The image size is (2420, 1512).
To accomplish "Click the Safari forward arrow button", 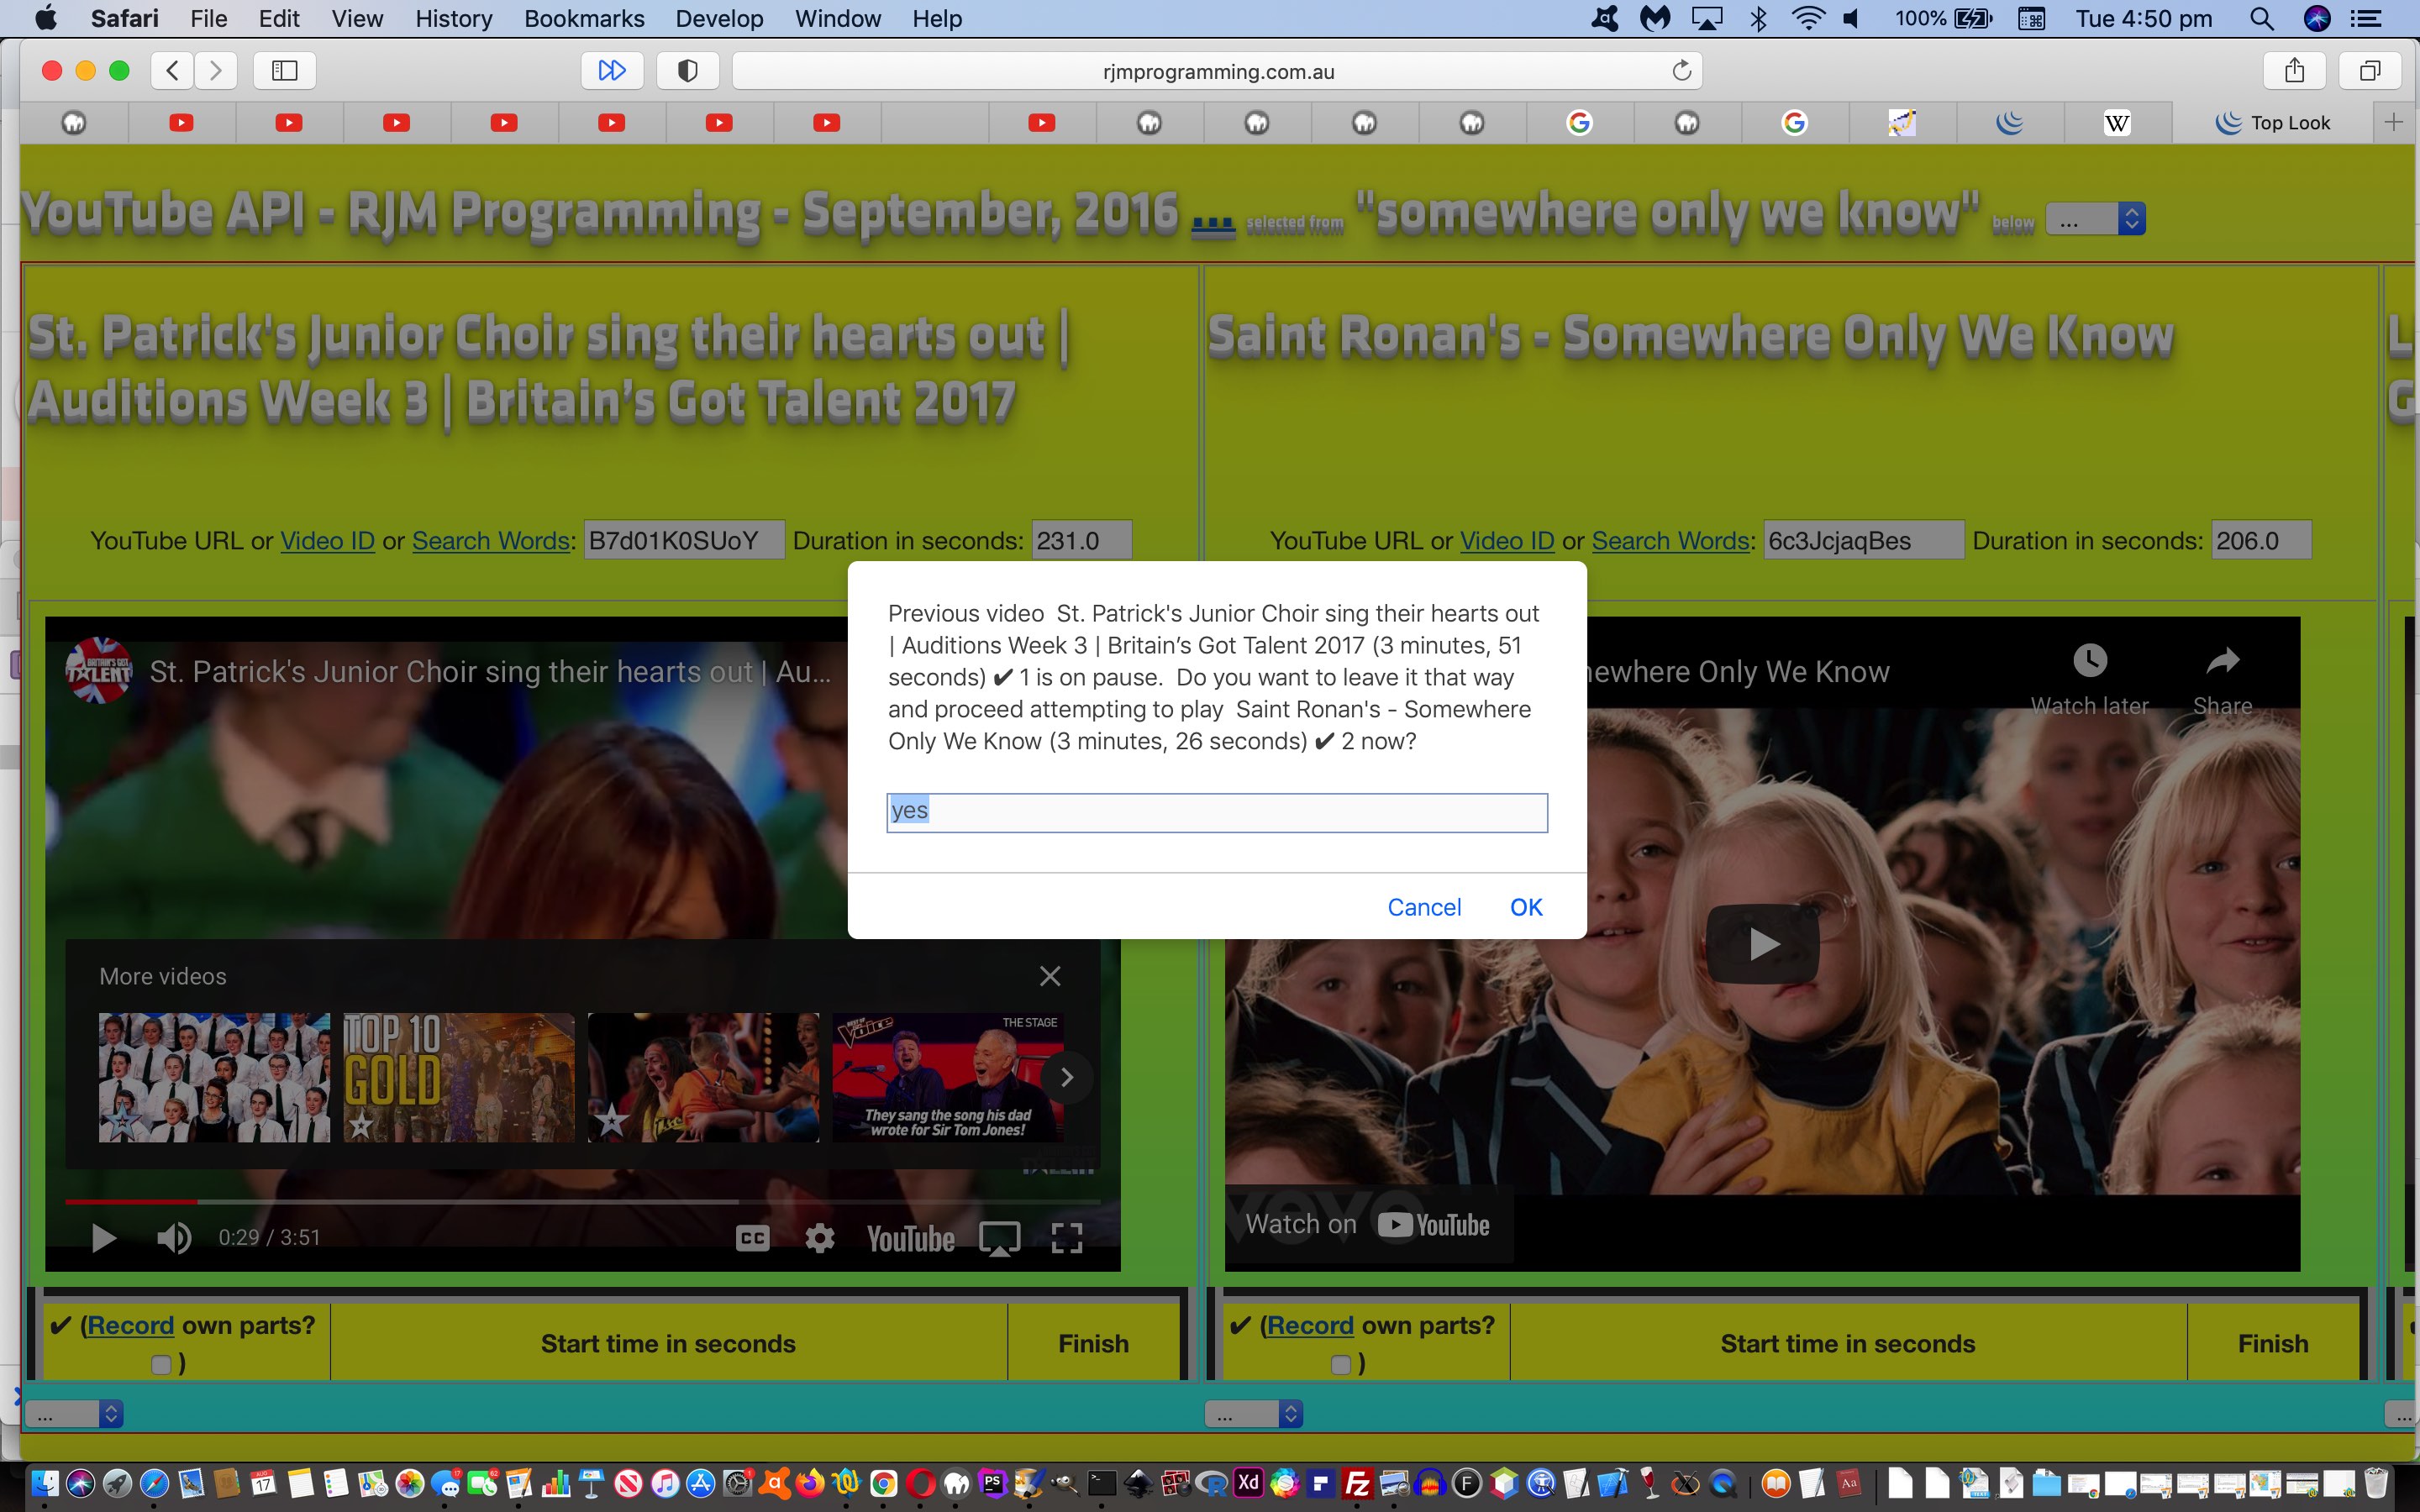I will (x=215, y=70).
